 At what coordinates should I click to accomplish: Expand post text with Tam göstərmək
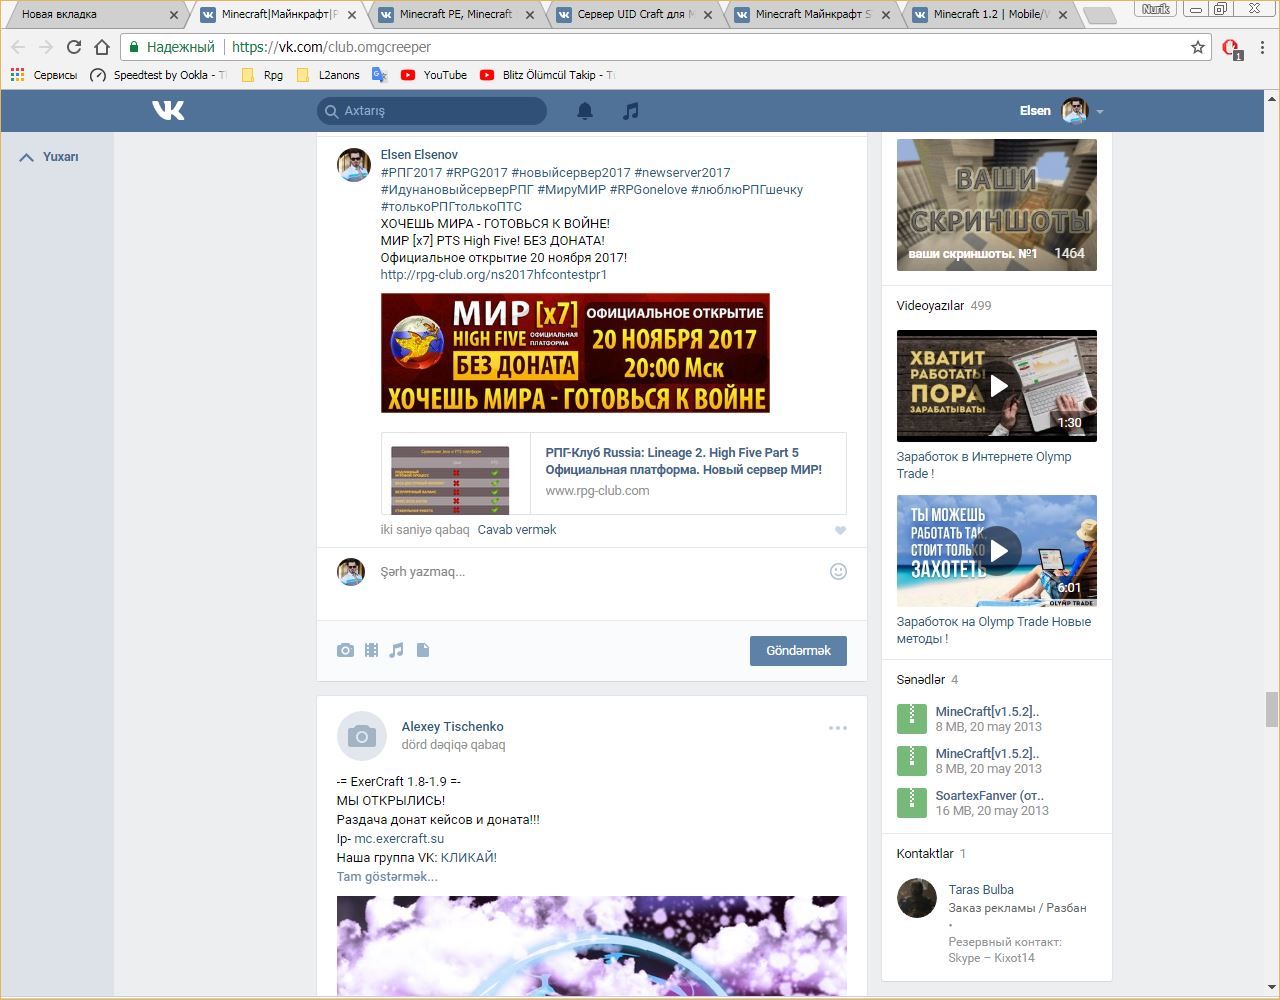coord(387,876)
